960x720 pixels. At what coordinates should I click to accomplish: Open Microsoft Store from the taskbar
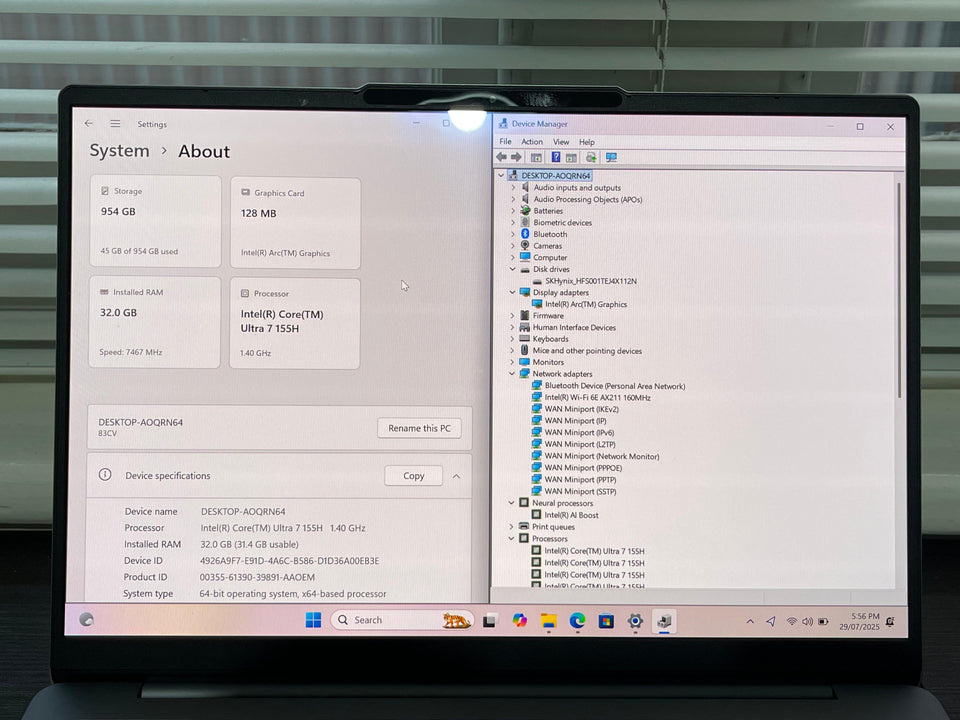[x=606, y=621]
